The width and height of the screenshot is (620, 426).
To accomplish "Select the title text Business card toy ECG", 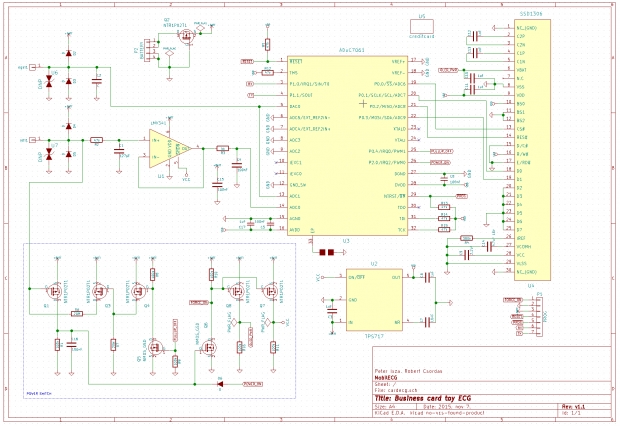I will (x=423, y=398).
